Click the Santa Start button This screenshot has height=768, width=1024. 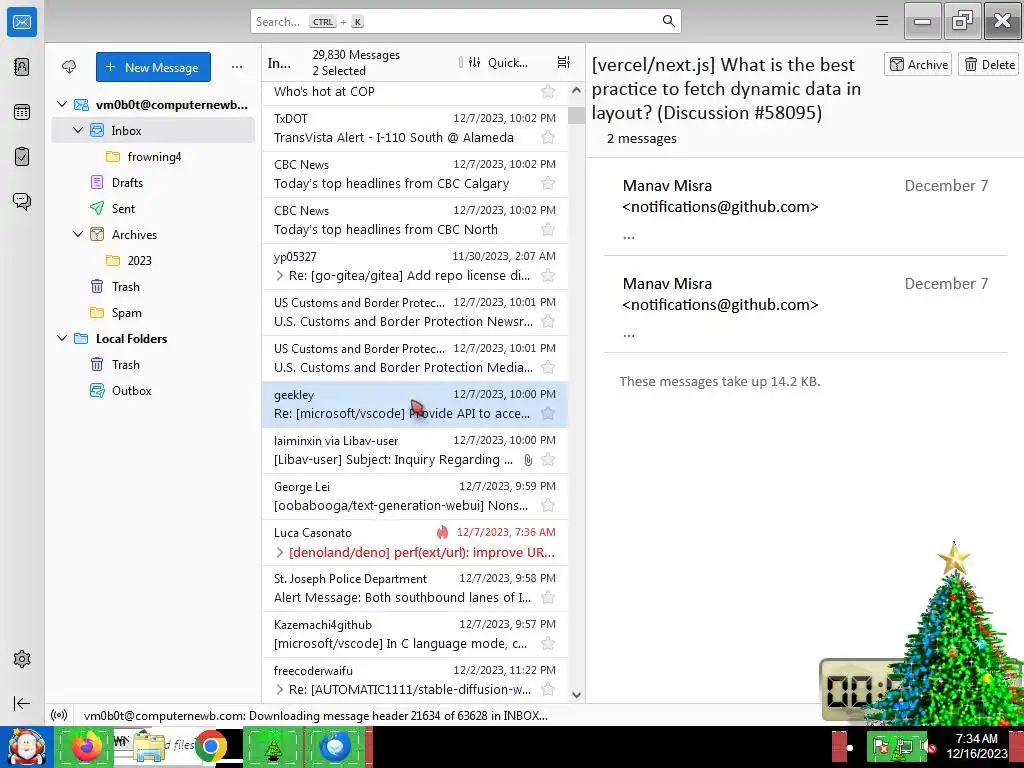[26, 747]
